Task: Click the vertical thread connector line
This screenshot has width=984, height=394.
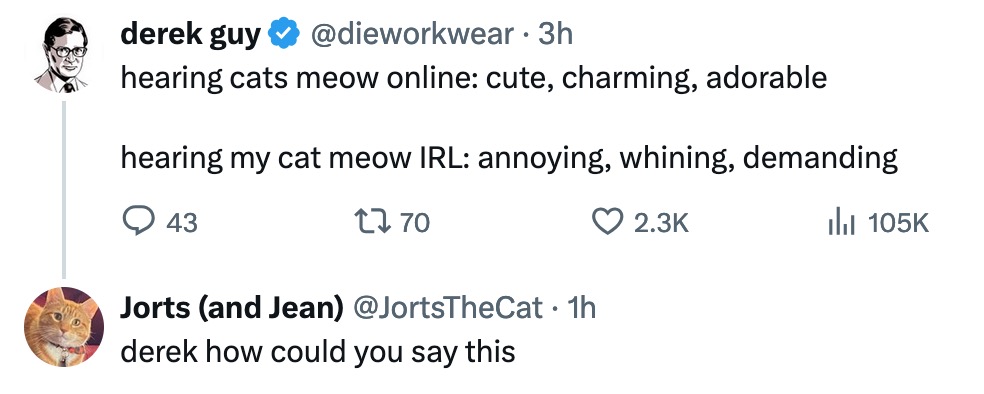Action: pos(63,189)
